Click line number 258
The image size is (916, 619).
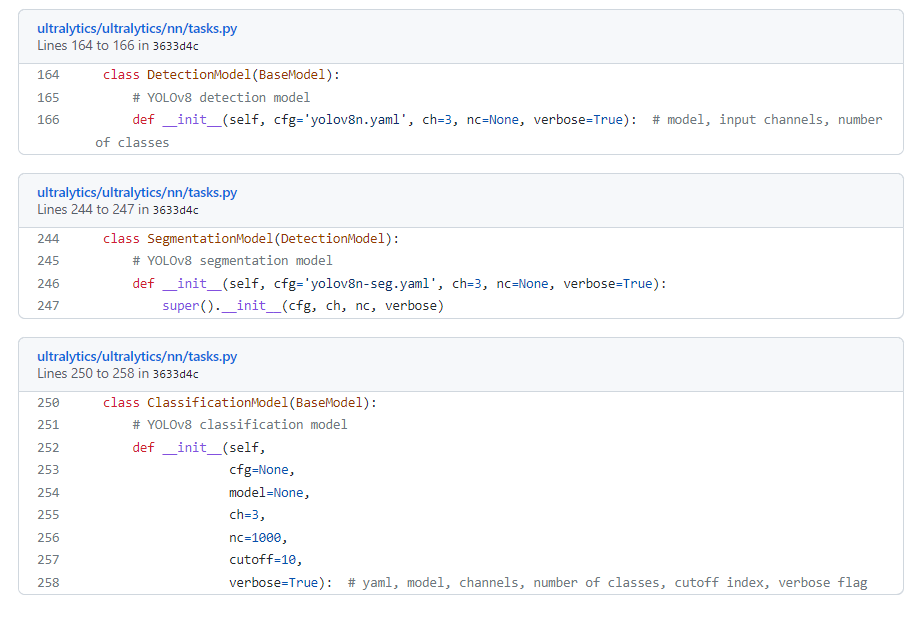point(48,583)
